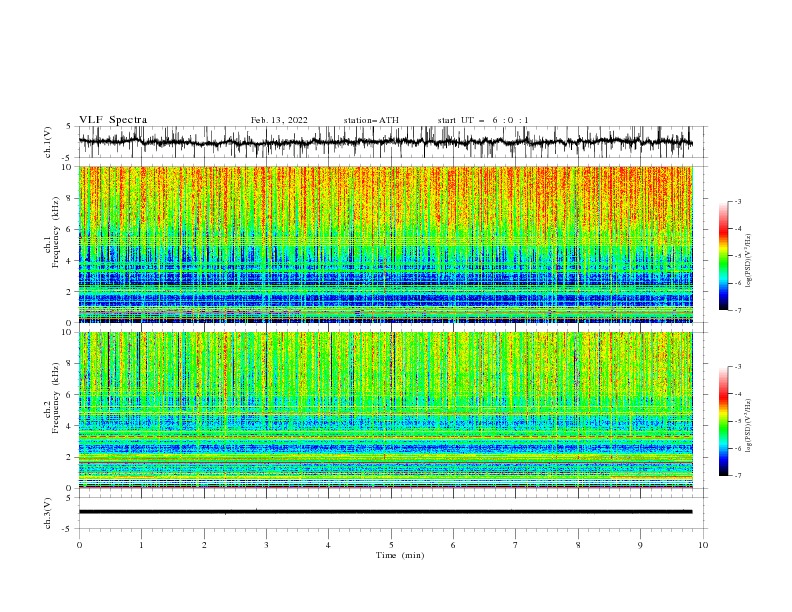The image size is (792, 612).
Task: Click the log(PSD) label beside ch.2 color bar
Action: click(x=749, y=426)
